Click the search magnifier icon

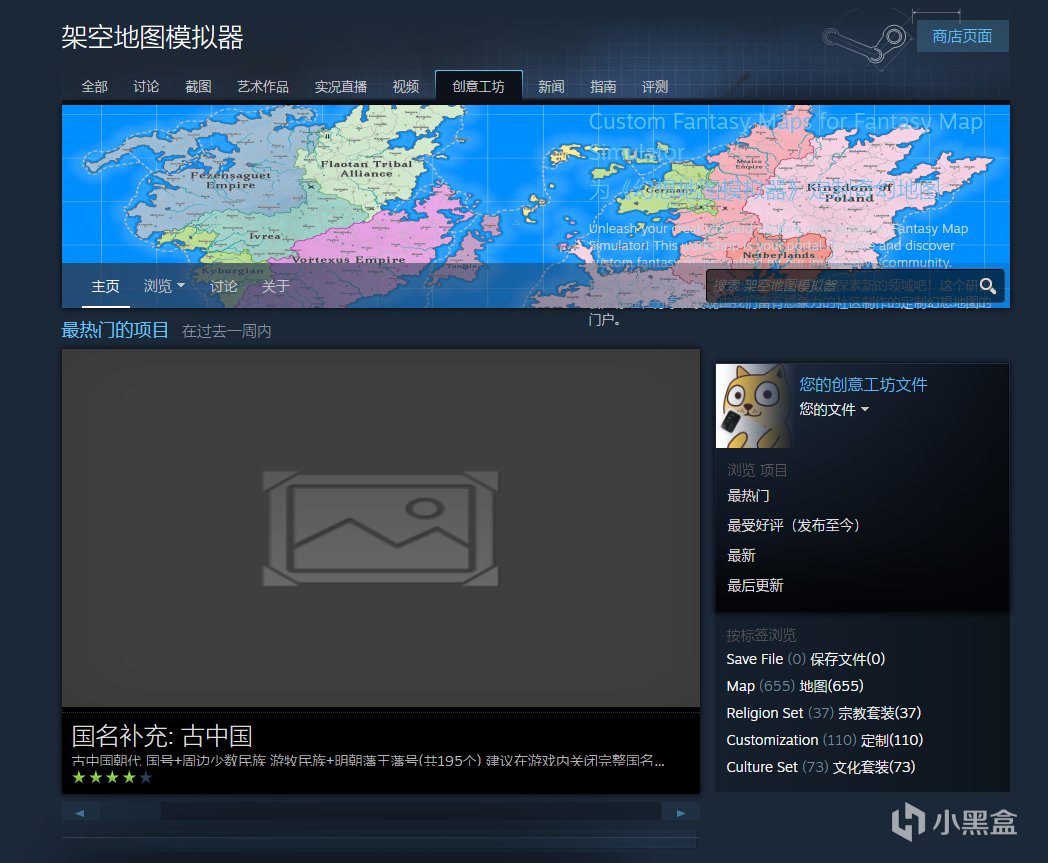tap(988, 287)
